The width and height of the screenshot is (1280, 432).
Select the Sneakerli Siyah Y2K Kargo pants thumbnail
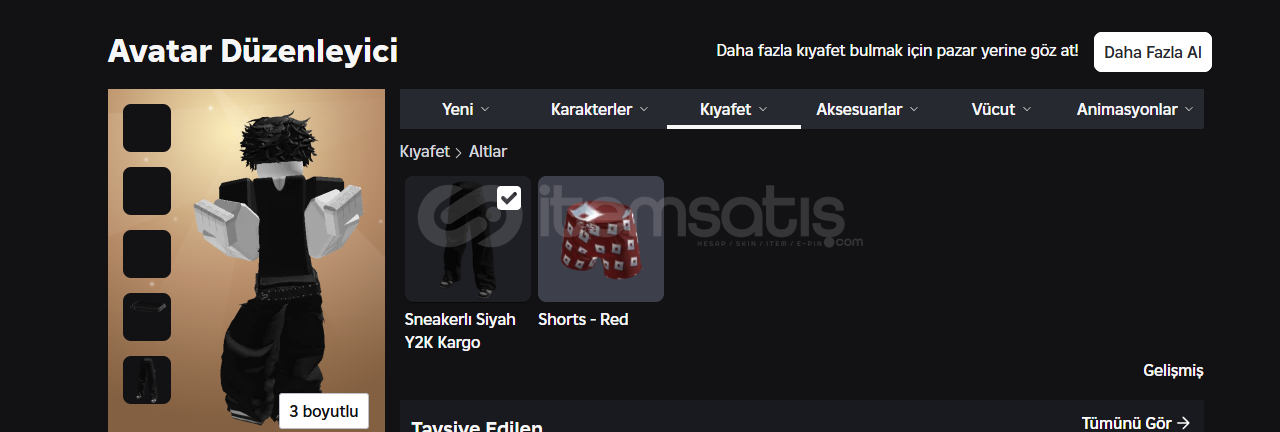point(467,239)
